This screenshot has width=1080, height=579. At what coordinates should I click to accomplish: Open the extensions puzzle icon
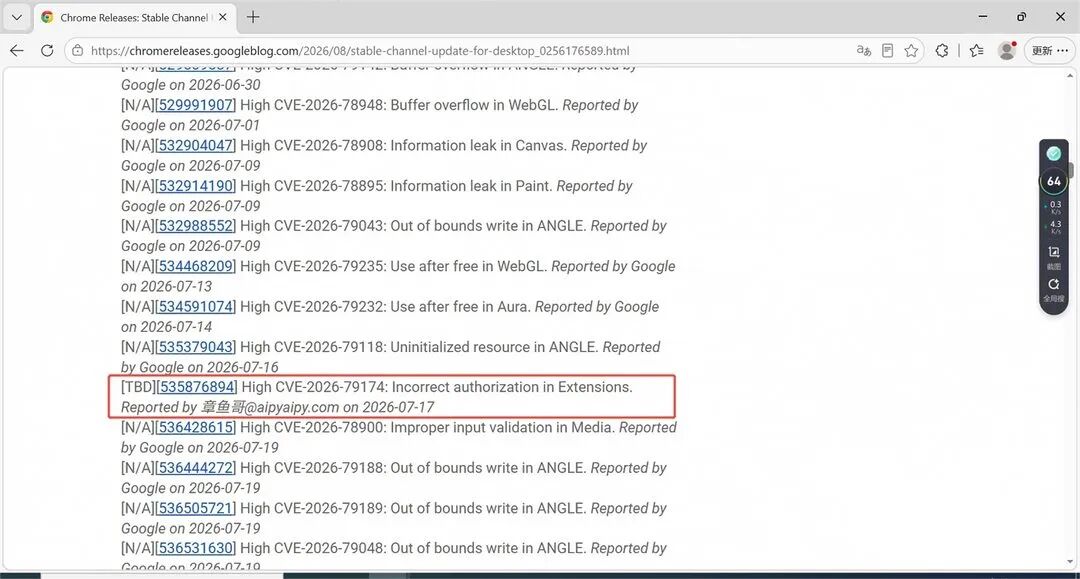tap(942, 50)
